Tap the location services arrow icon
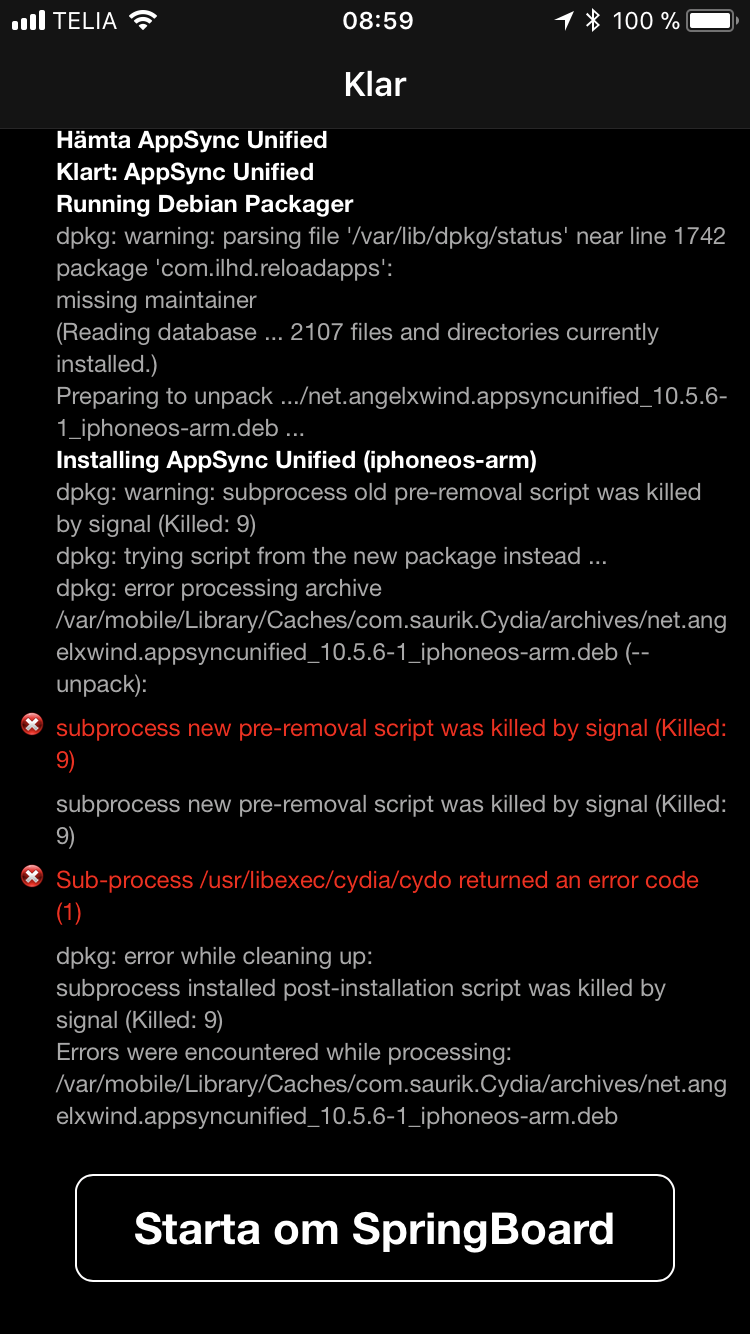The image size is (750, 1334). coord(565,20)
